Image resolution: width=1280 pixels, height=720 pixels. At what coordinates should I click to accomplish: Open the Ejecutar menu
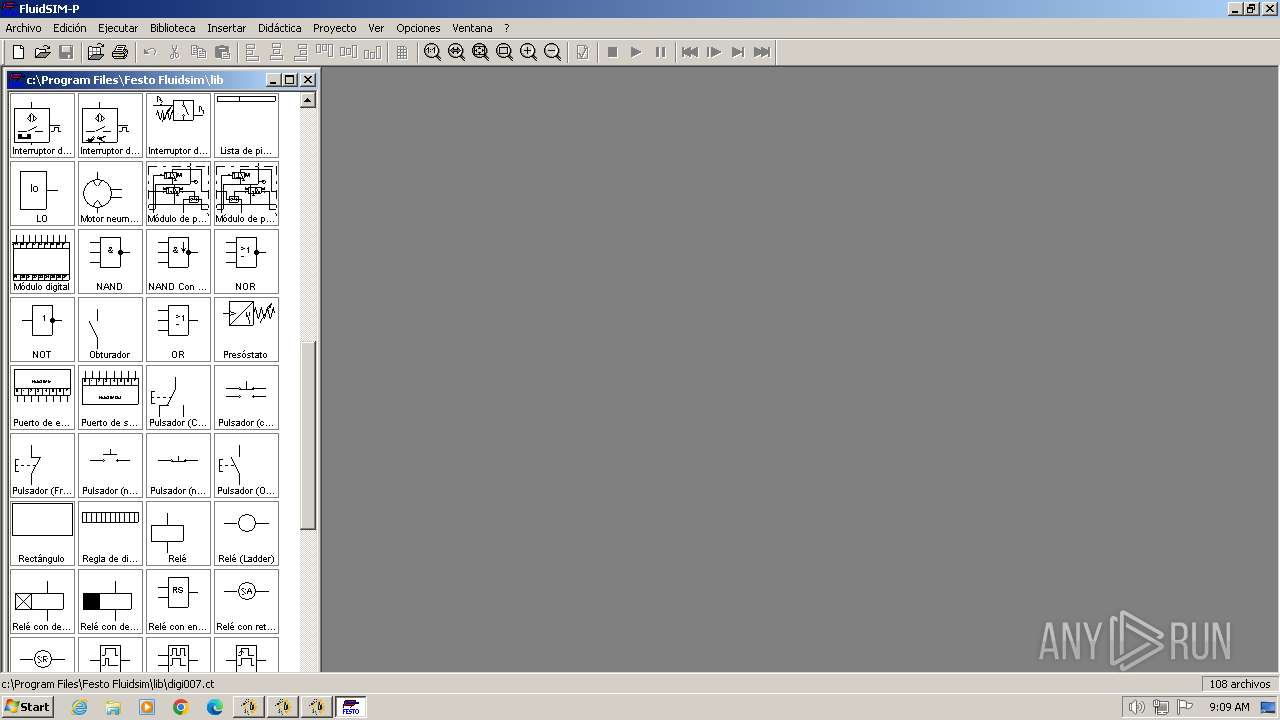point(118,28)
